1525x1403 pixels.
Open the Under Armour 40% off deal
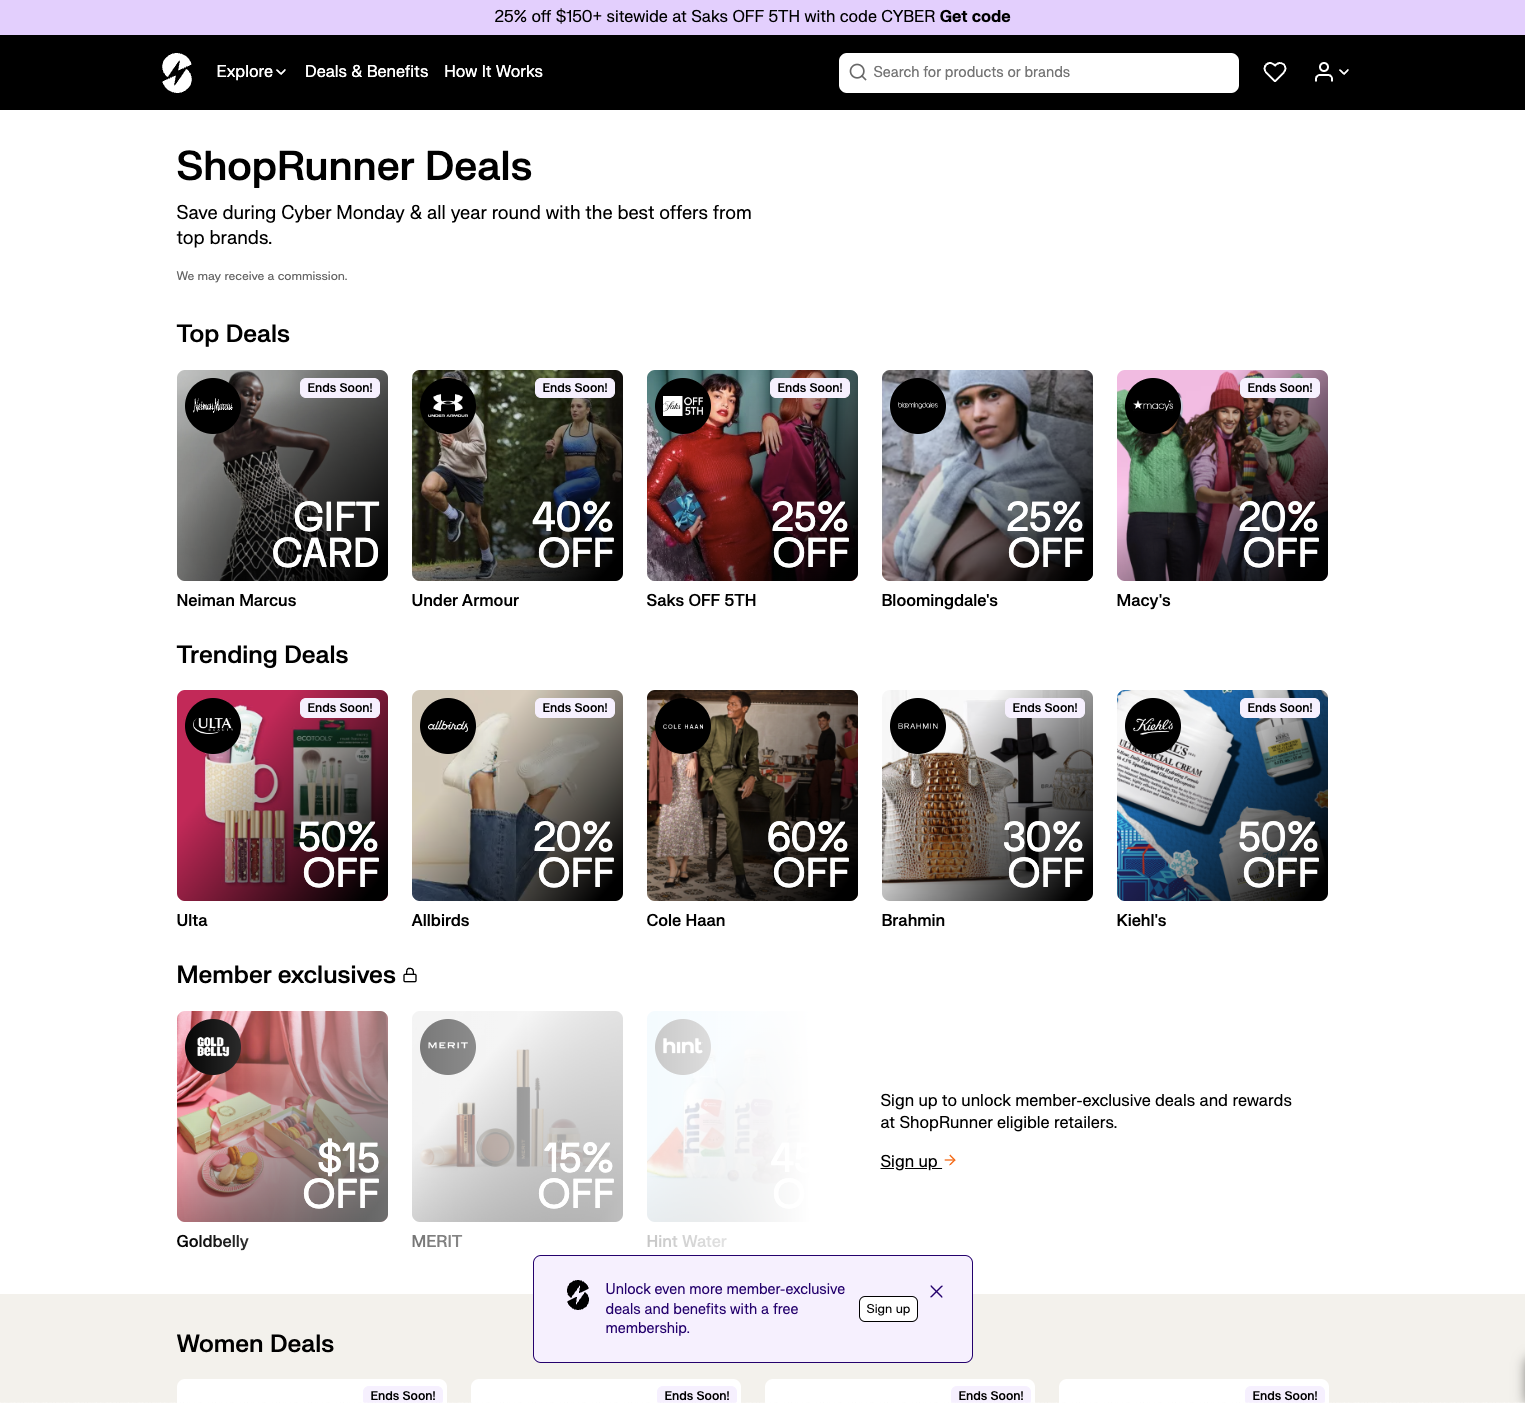[517, 475]
